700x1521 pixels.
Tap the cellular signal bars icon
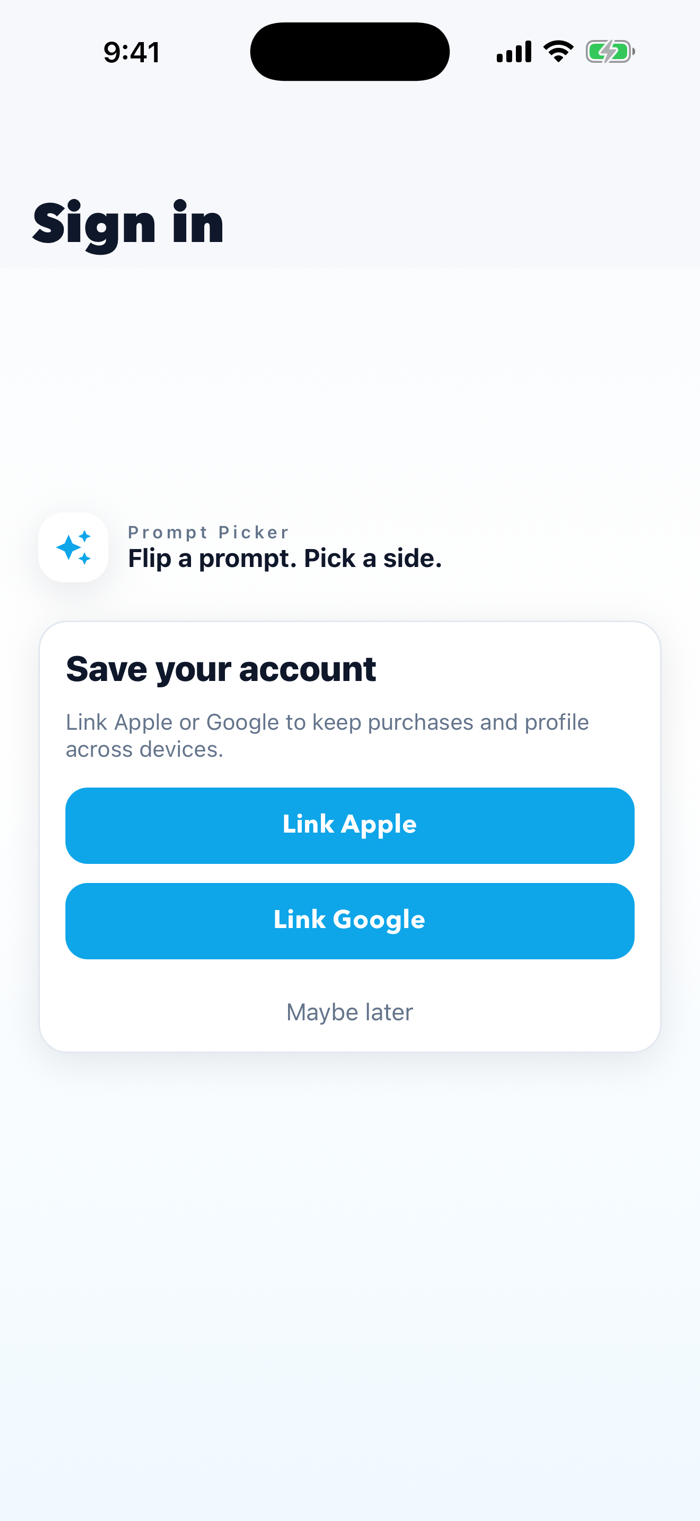[514, 52]
